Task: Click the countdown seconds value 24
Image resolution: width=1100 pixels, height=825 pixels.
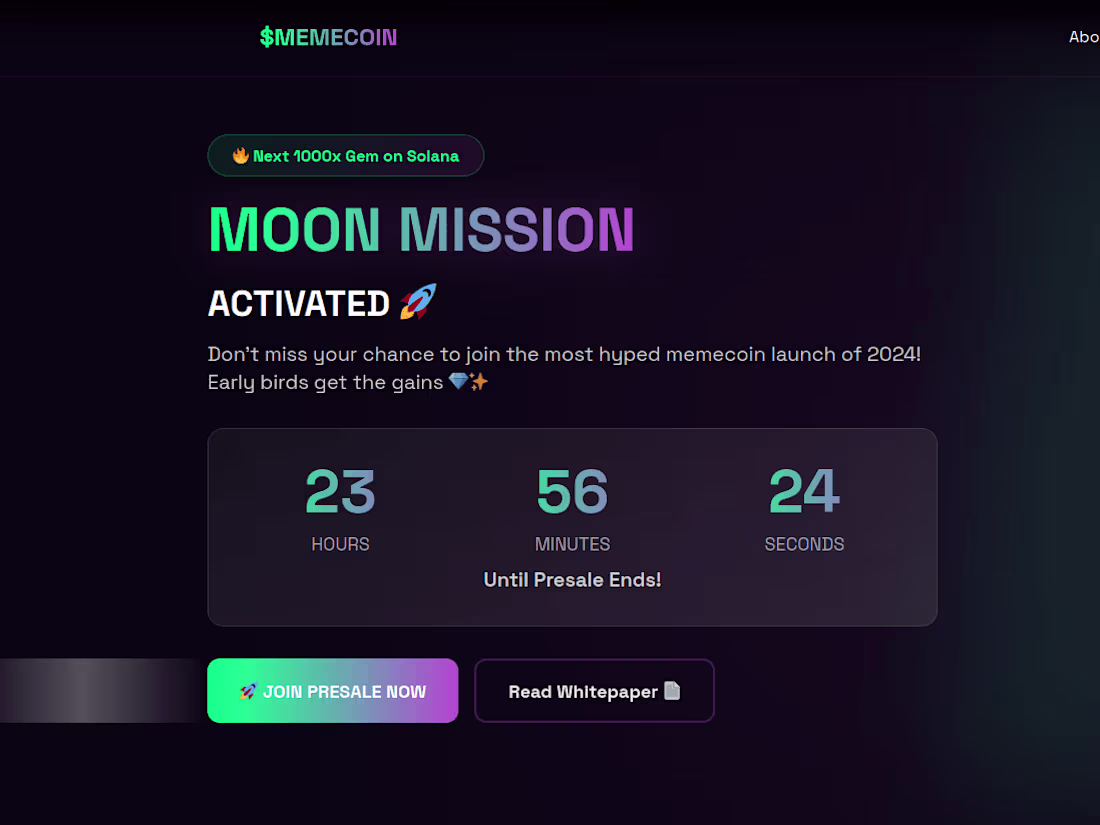Action: [x=804, y=492]
